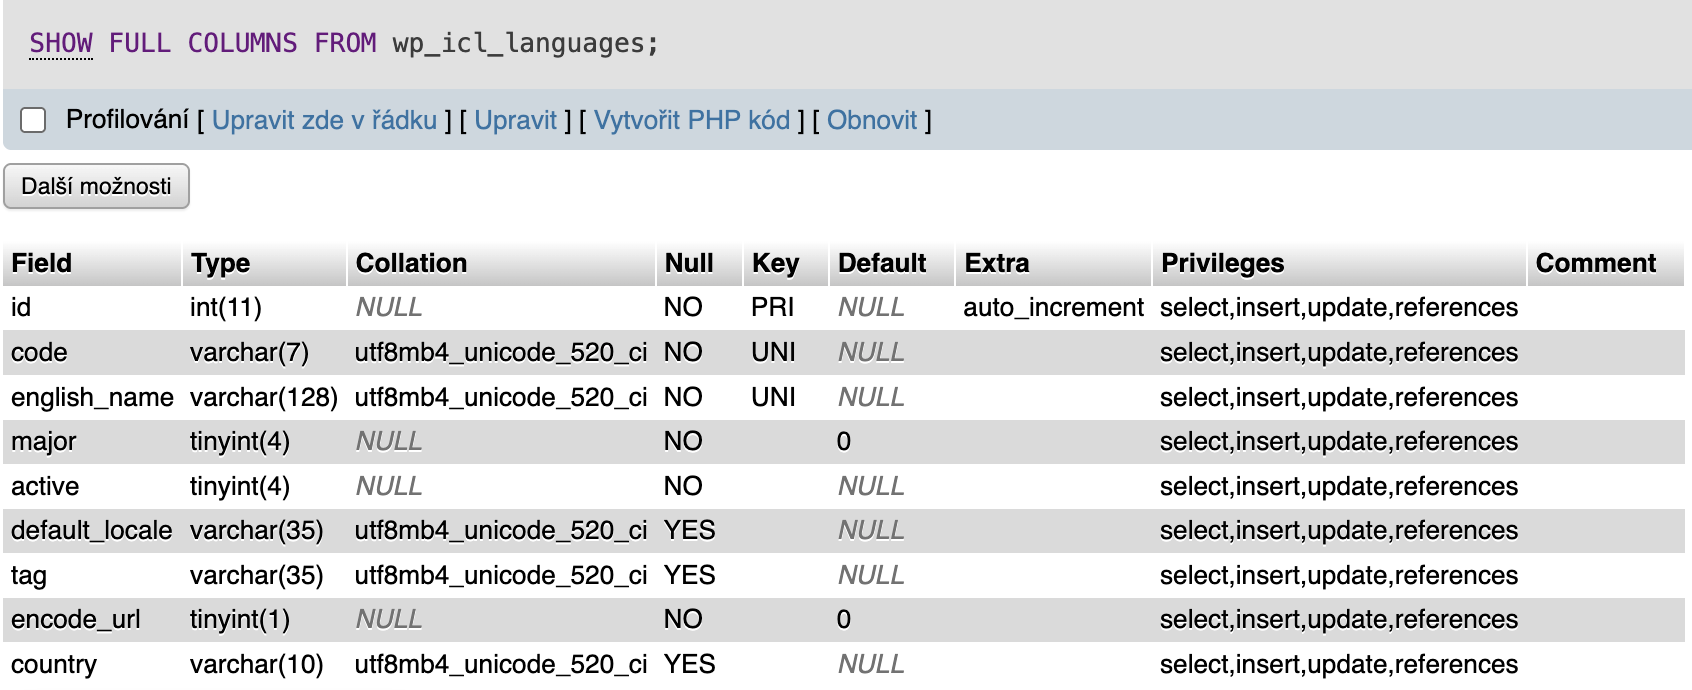
Task: Click the Null column header
Action: 689,263
